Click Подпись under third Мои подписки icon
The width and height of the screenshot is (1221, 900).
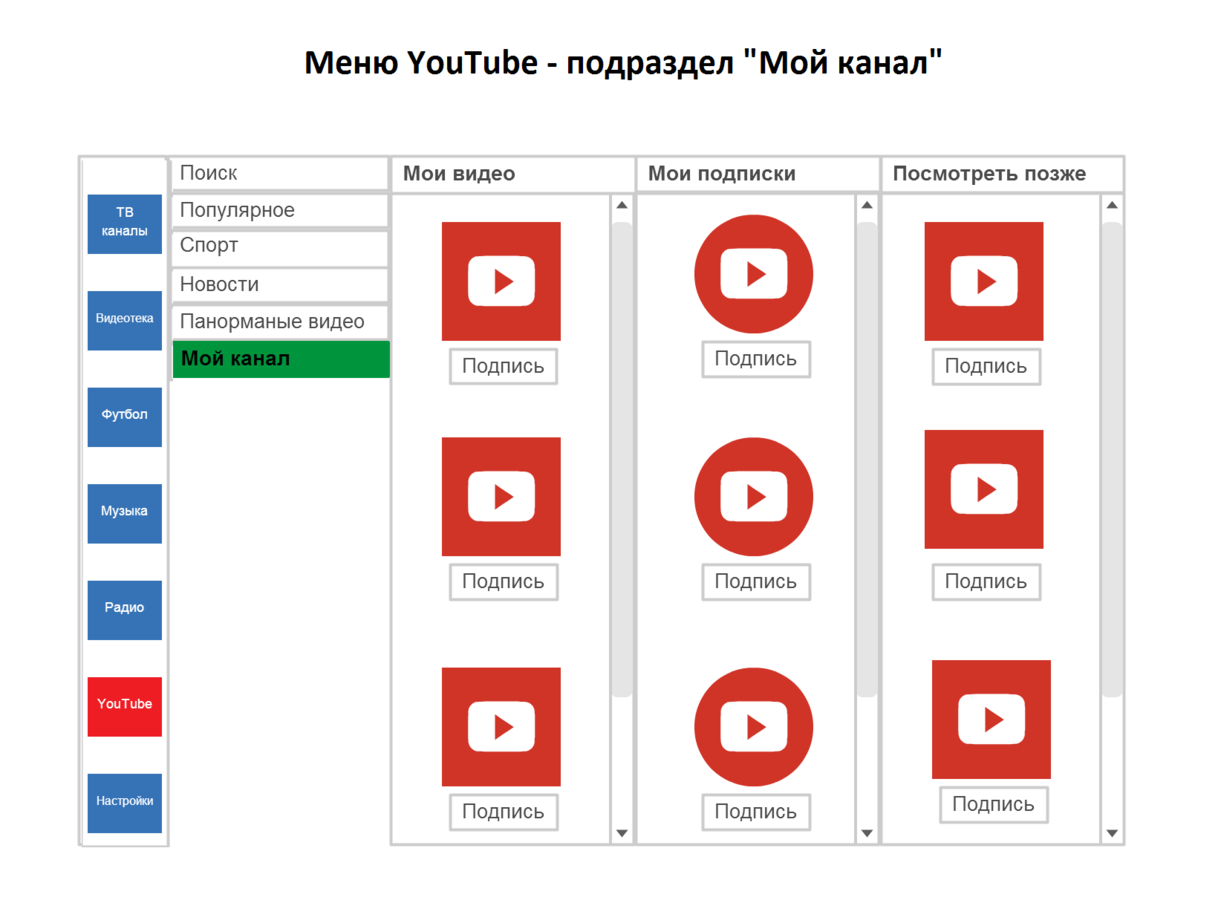756,812
